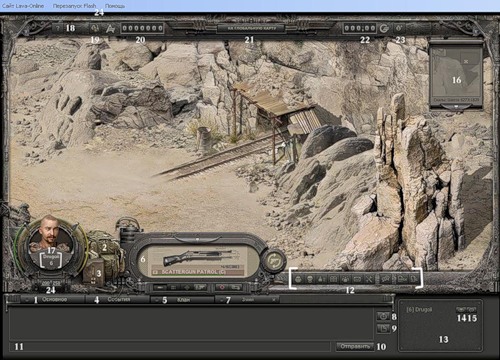This screenshot has height=360, width=500.
Task: Click the crossed tools icon
Action: 369,279
